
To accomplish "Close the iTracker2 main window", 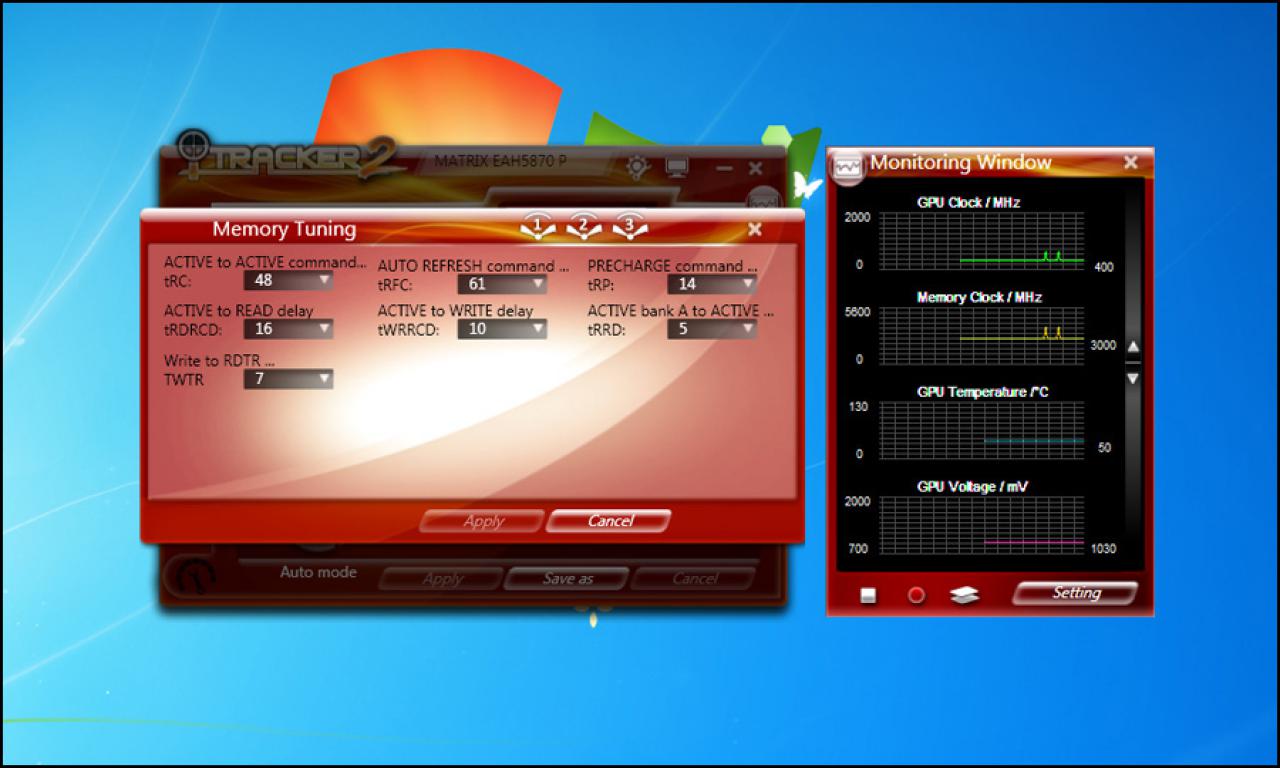I will [756, 168].
